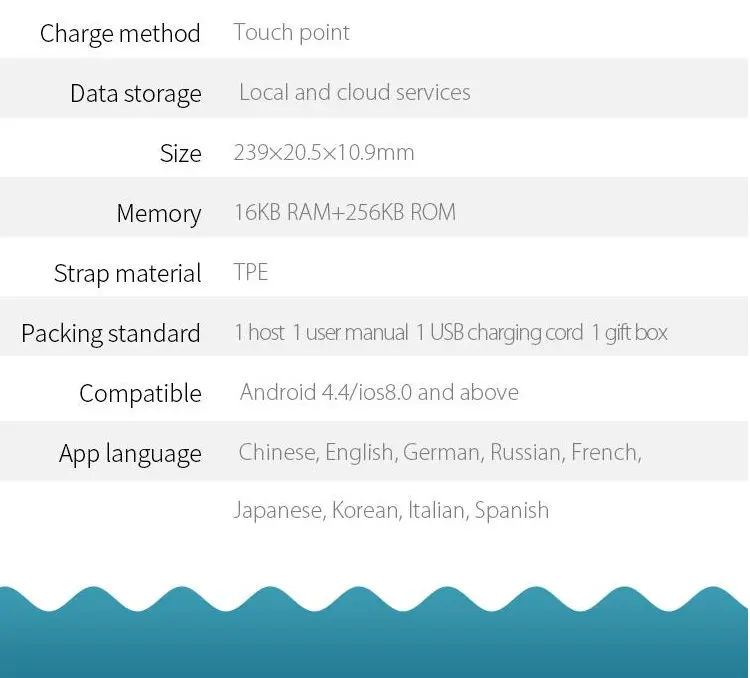The width and height of the screenshot is (750, 678).
Task: Click the '239×20.5×10.9mm' value
Action: point(323,153)
